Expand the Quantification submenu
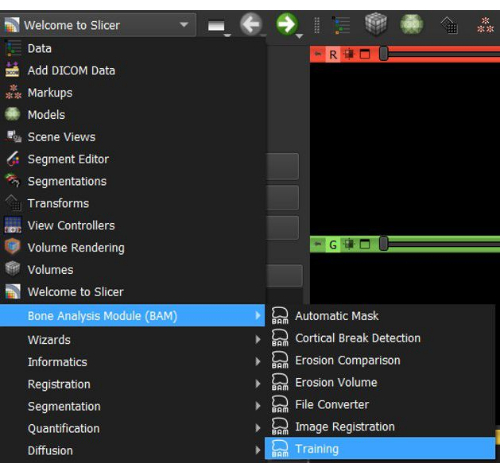Image resolution: width=500 pixels, height=473 pixels. click(133, 428)
